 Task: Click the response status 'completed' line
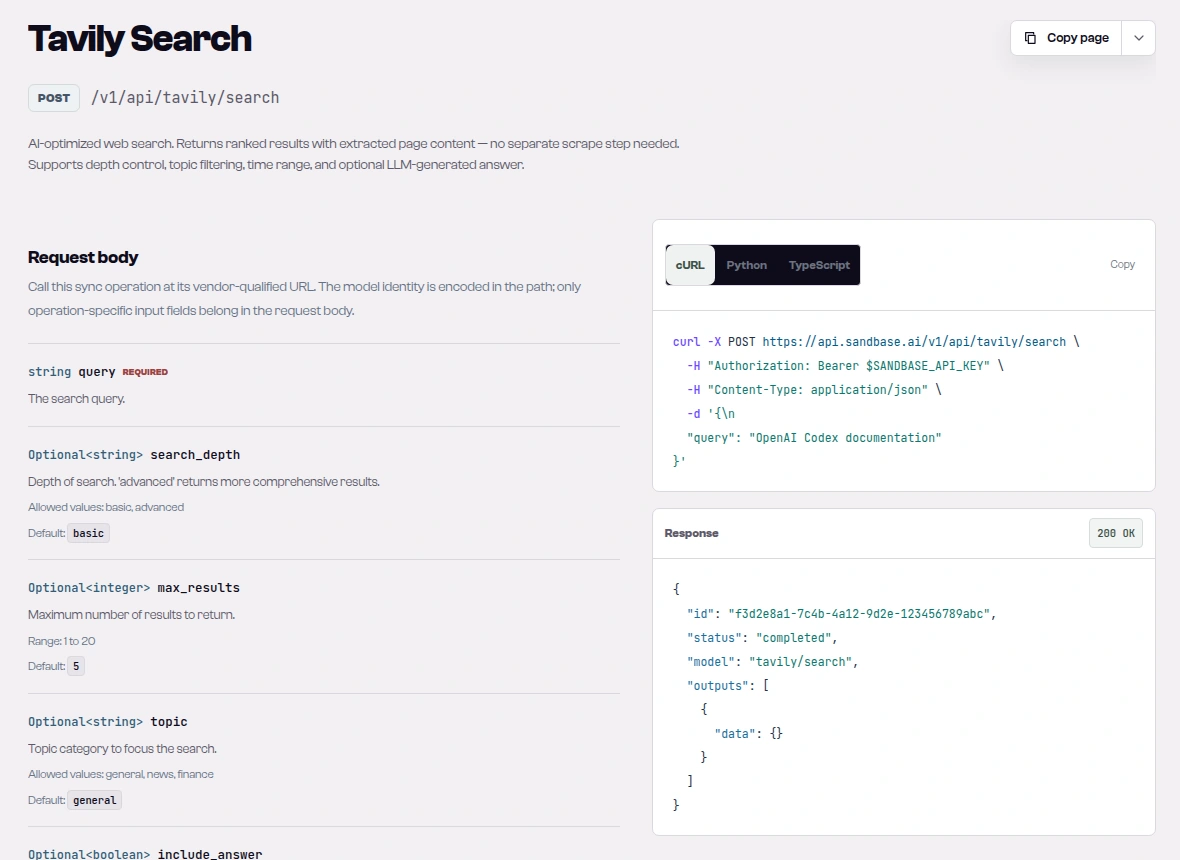pyautogui.click(x=762, y=638)
